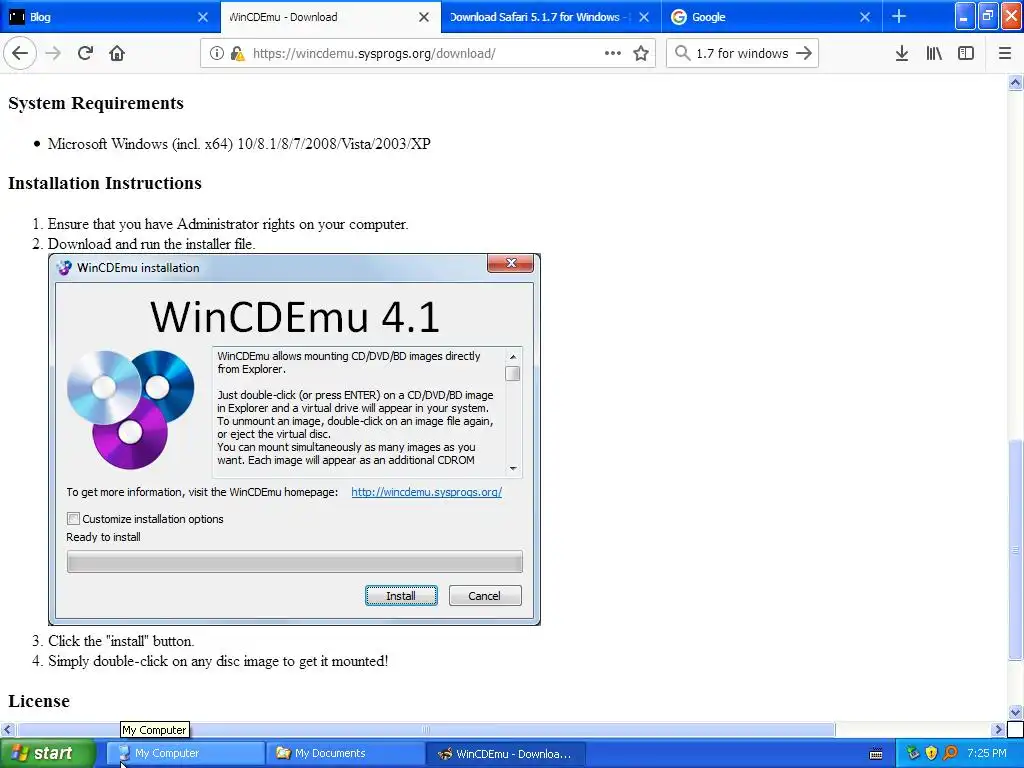Click the search box with '1.7 for windows'
Screen dimensions: 1024x768
(742, 53)
